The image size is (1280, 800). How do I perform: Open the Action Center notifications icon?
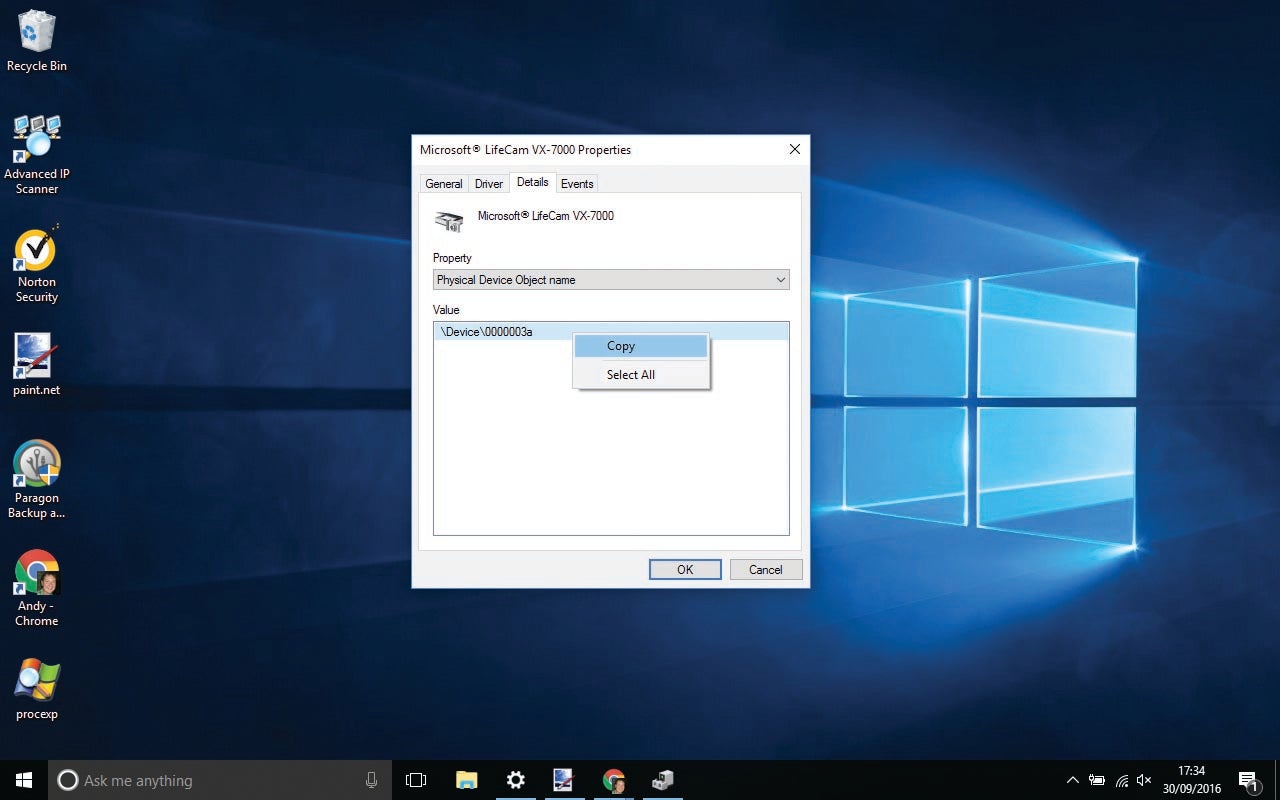[x=1249, y=780]
